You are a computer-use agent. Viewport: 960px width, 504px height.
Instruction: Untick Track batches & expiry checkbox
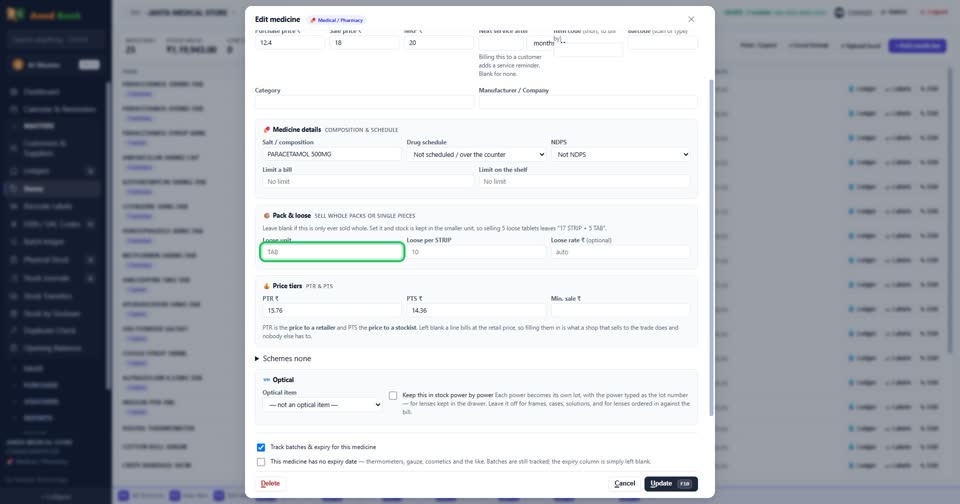coord(261,447)
